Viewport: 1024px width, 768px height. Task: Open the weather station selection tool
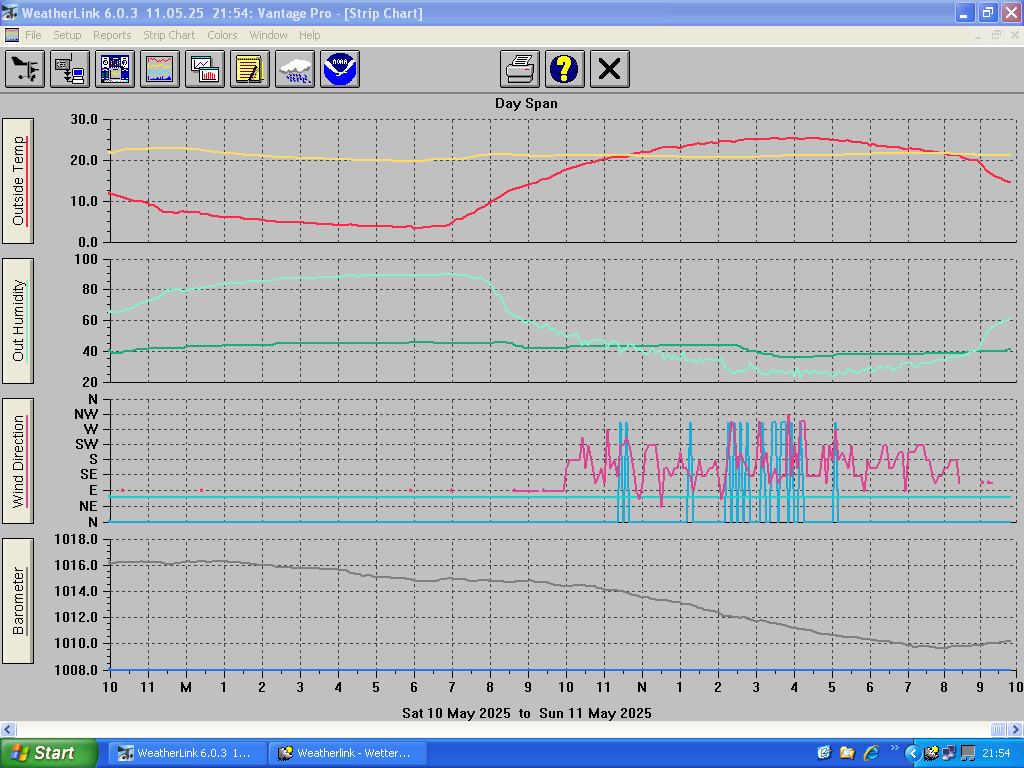[25, 69]
